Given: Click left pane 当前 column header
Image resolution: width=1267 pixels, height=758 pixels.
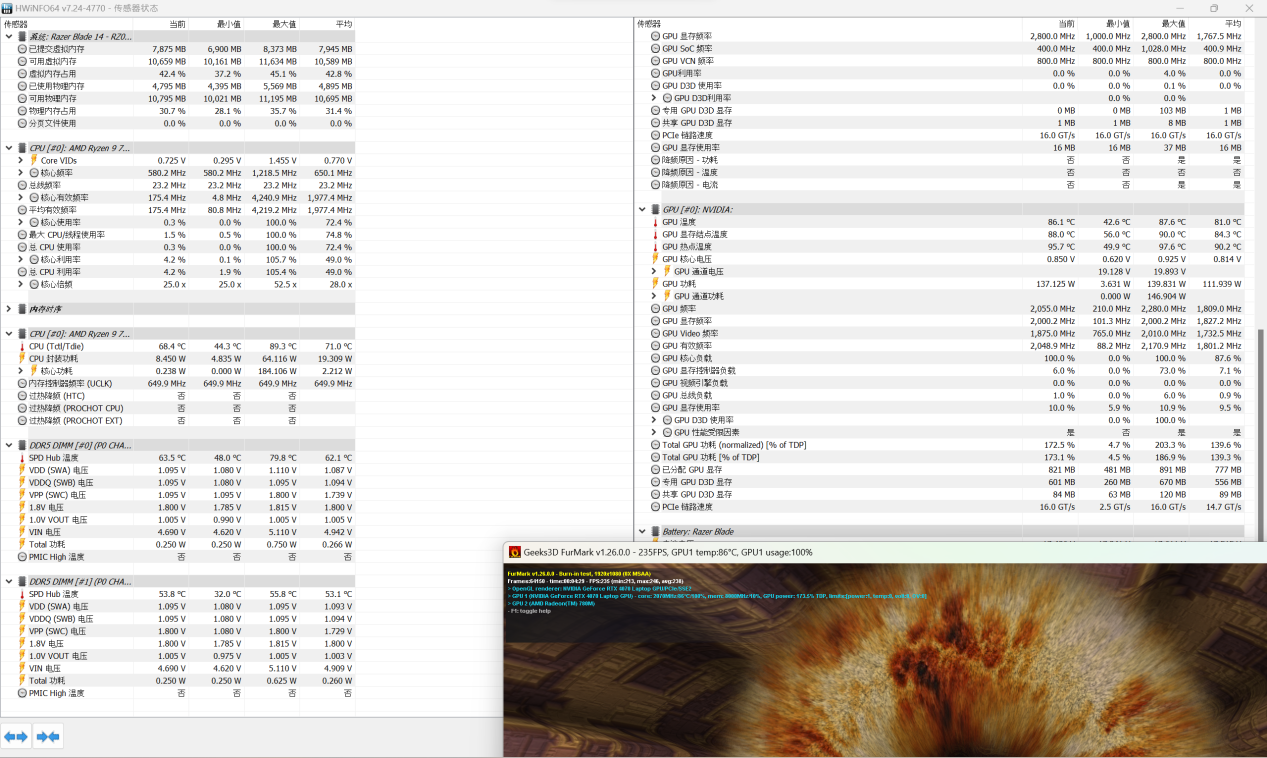Looking at the screenshot, I should 161,23.
